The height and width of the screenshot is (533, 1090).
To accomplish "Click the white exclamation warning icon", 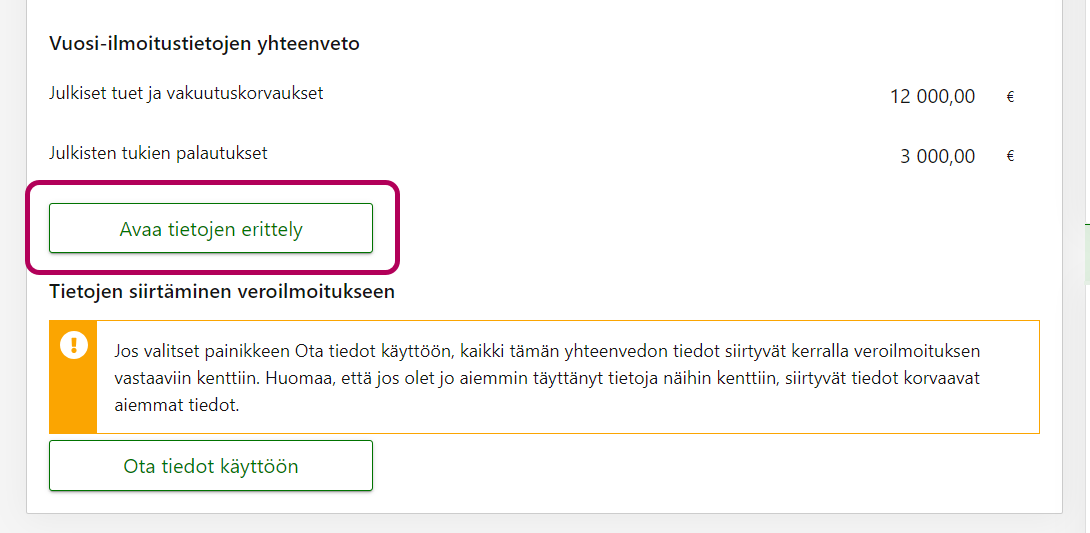I will [x=73, y=346].
